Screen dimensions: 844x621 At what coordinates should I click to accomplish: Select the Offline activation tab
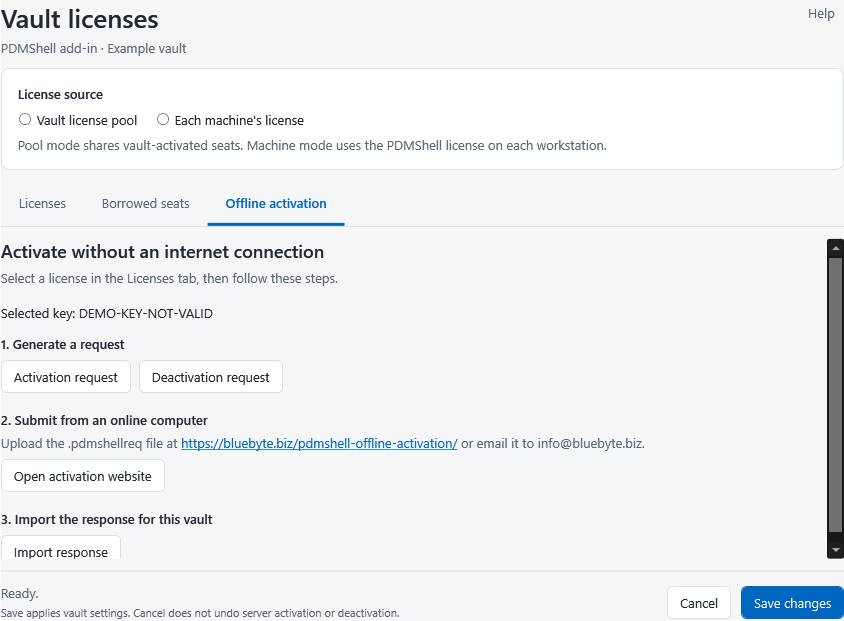(276, 203)
